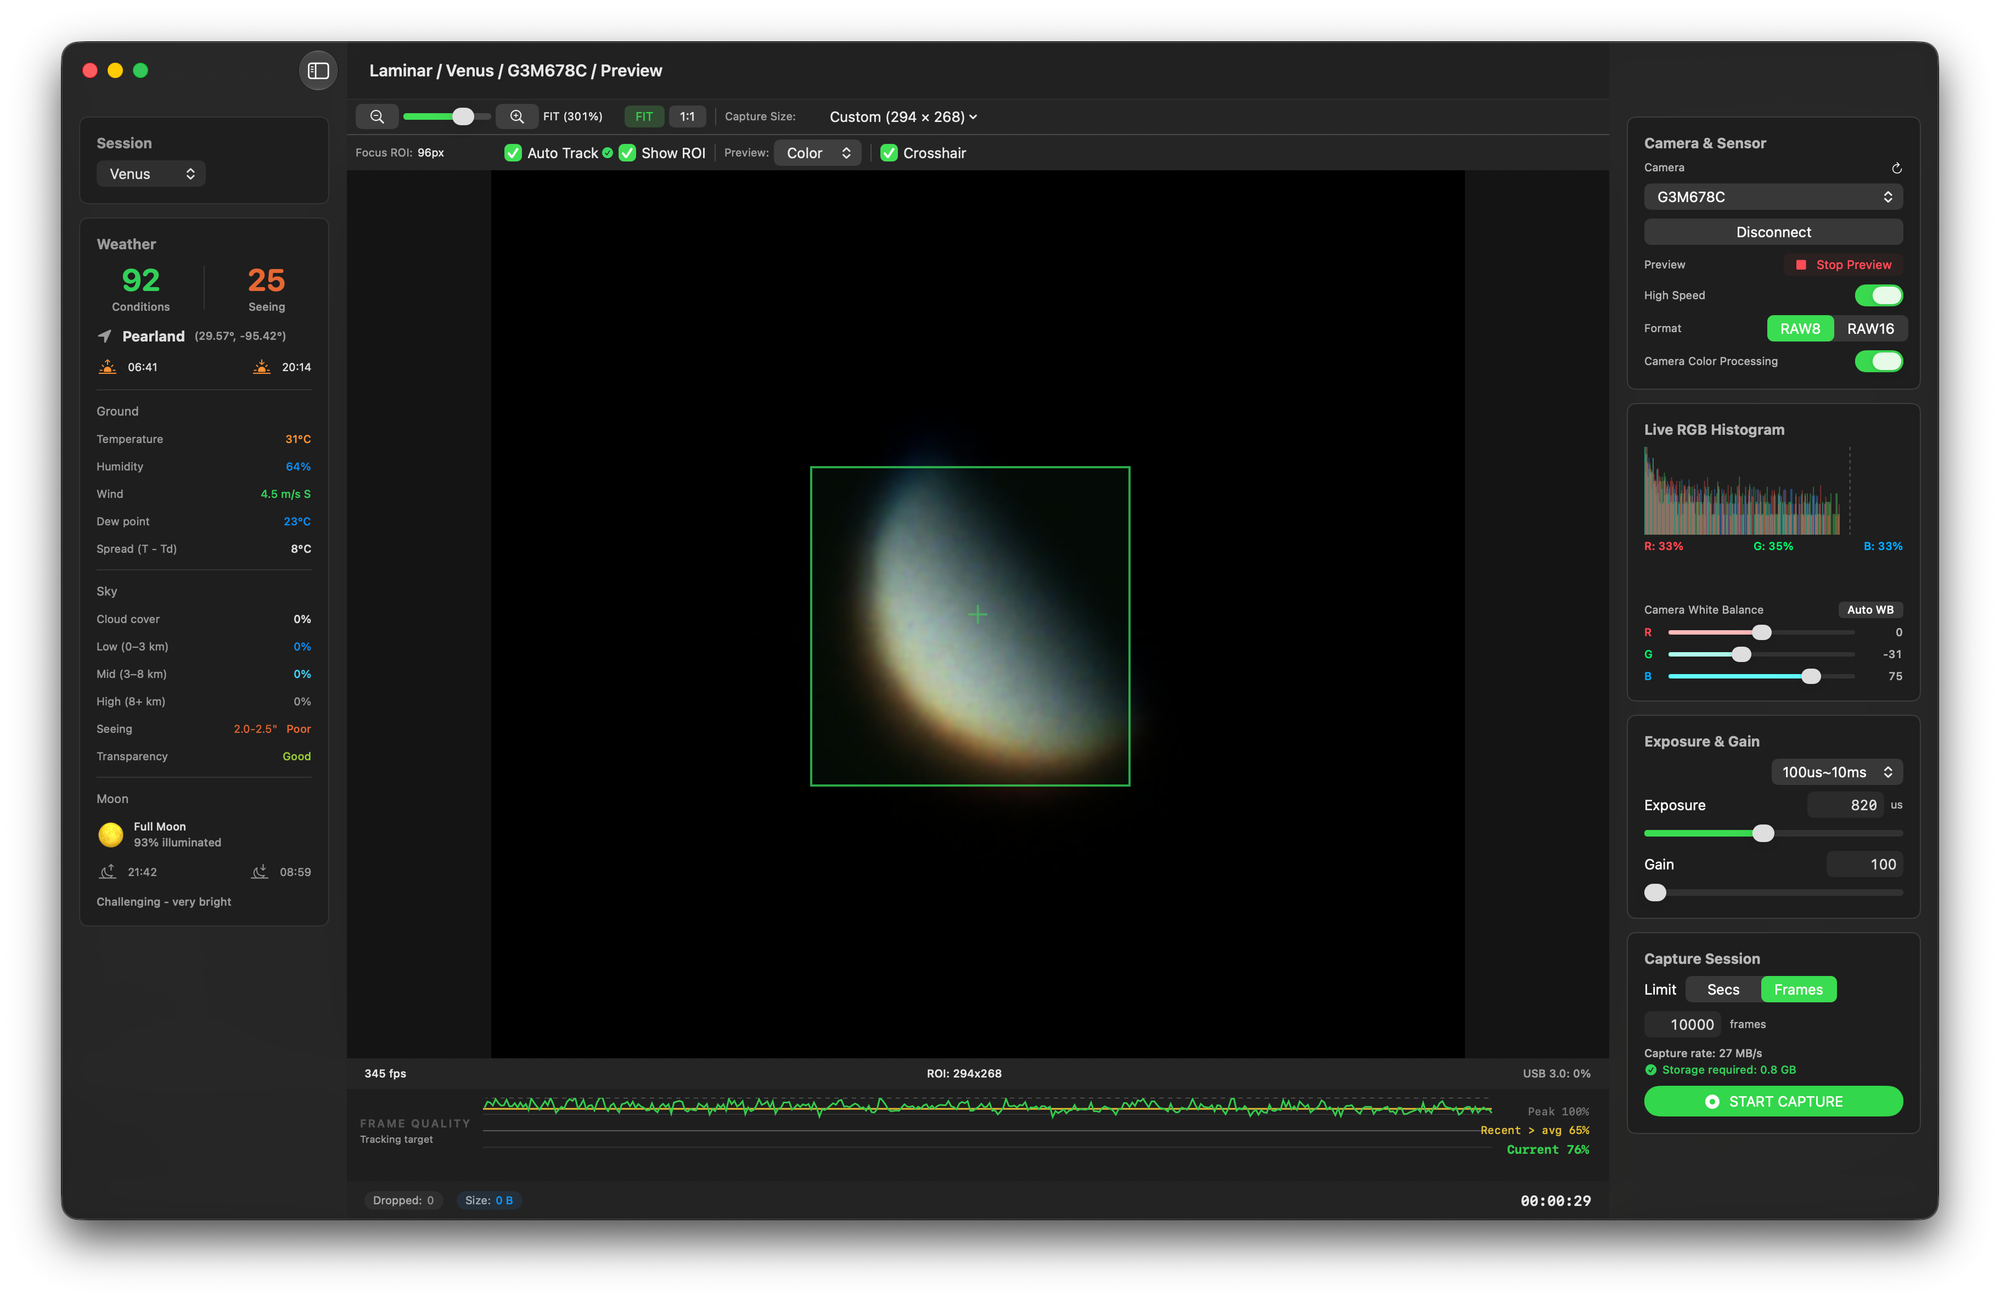The height and width of the screenshot is (1301, 2000).
Task: Click the Disconnect button
Action: click(1773, 232)
